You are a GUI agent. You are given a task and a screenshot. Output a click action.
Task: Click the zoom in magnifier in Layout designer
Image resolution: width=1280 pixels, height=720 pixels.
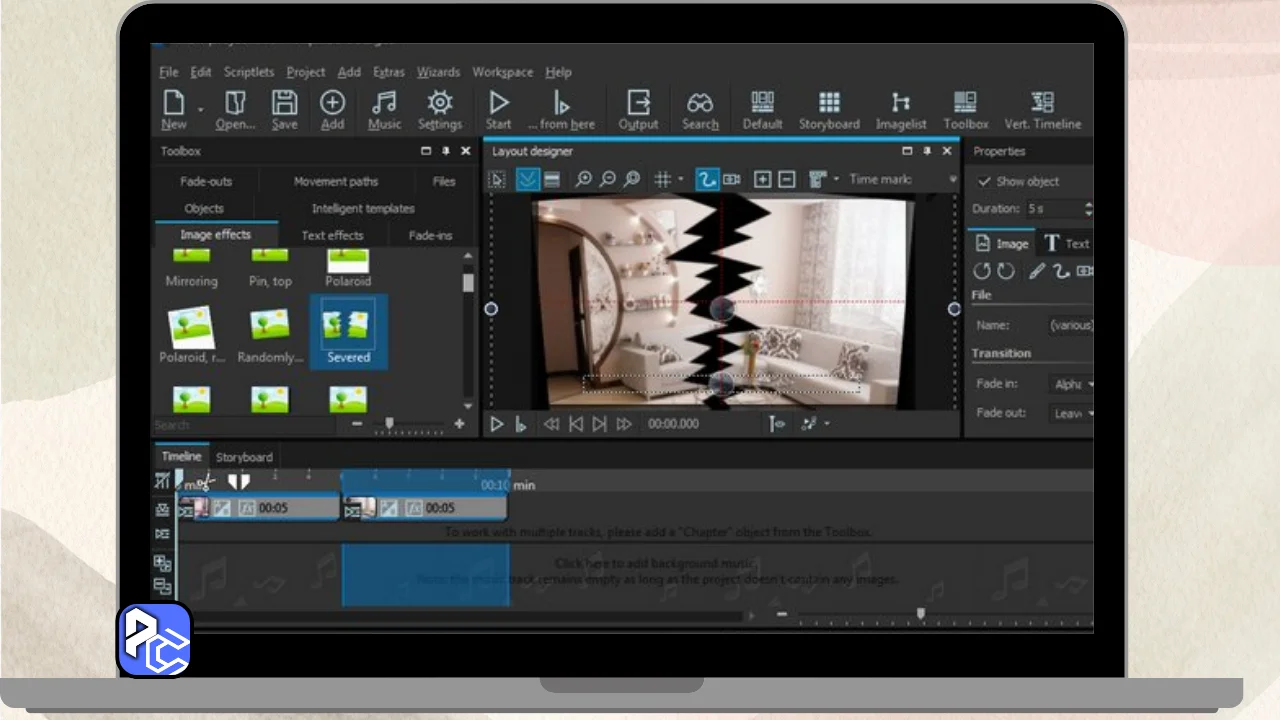coord(583,180)
